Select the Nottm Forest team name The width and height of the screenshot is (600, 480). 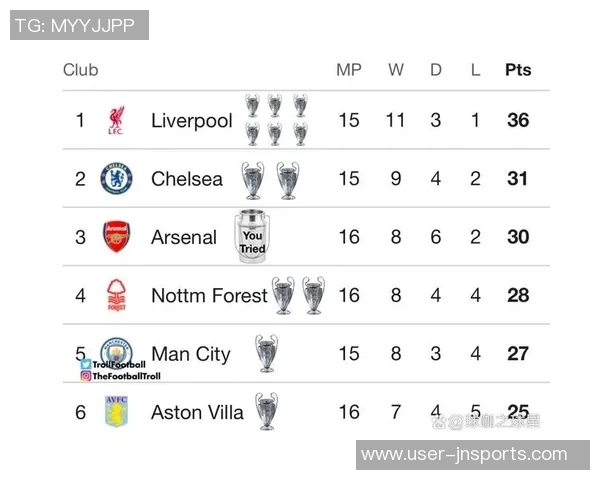coord(209,295)
